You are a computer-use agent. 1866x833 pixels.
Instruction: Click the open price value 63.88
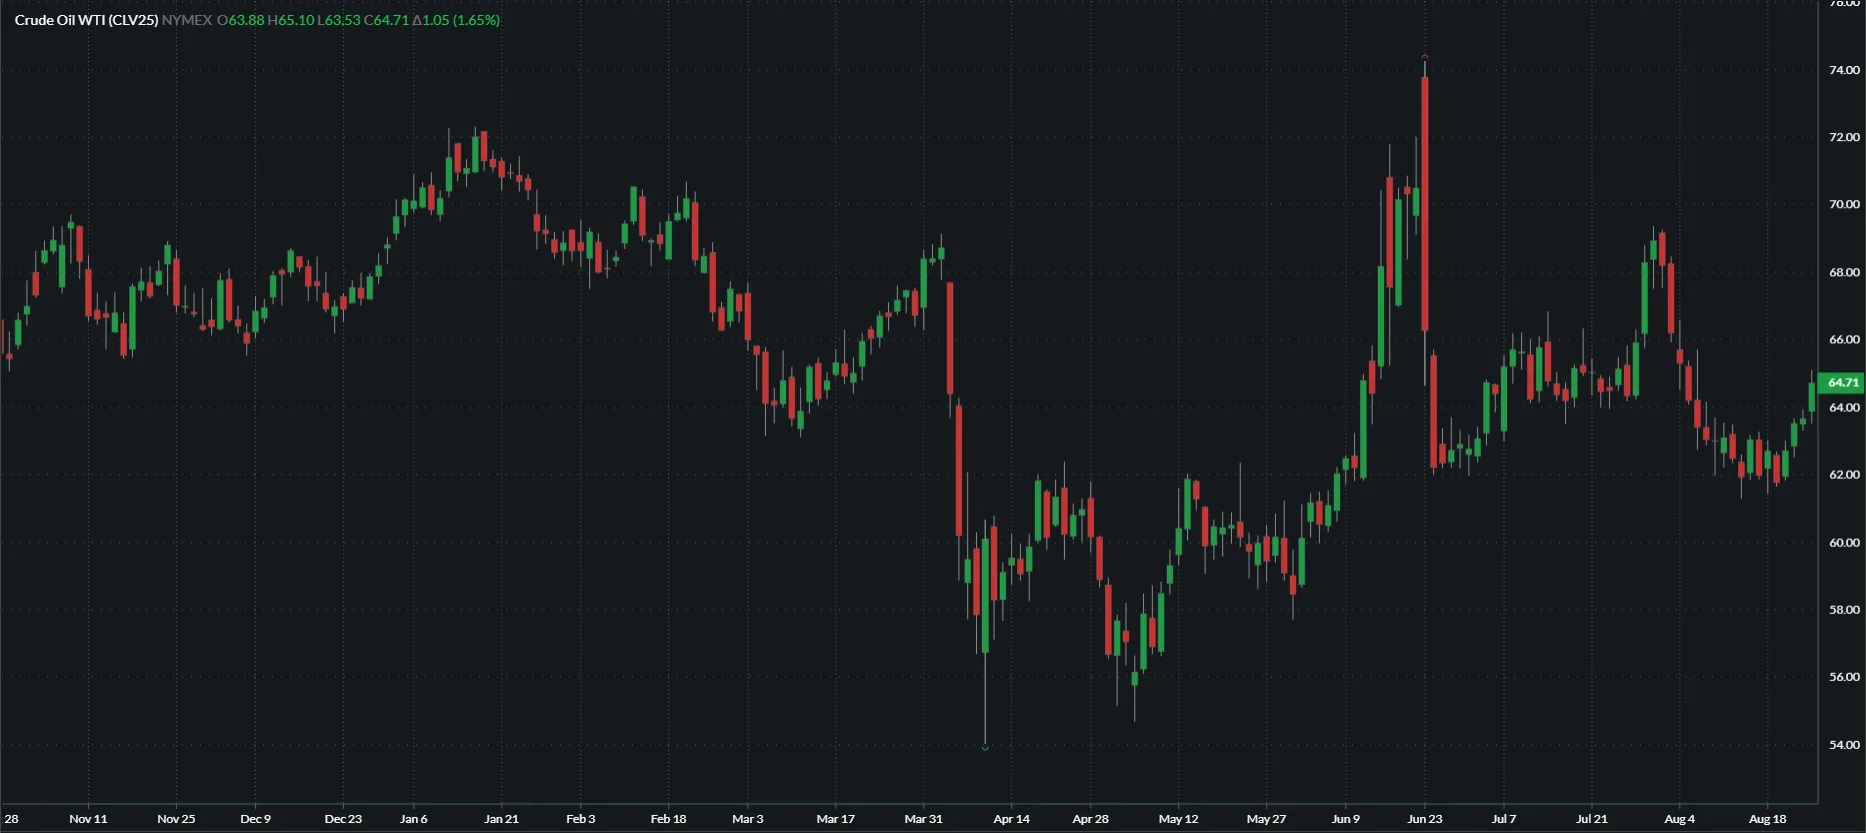click(x=246, y=20)
